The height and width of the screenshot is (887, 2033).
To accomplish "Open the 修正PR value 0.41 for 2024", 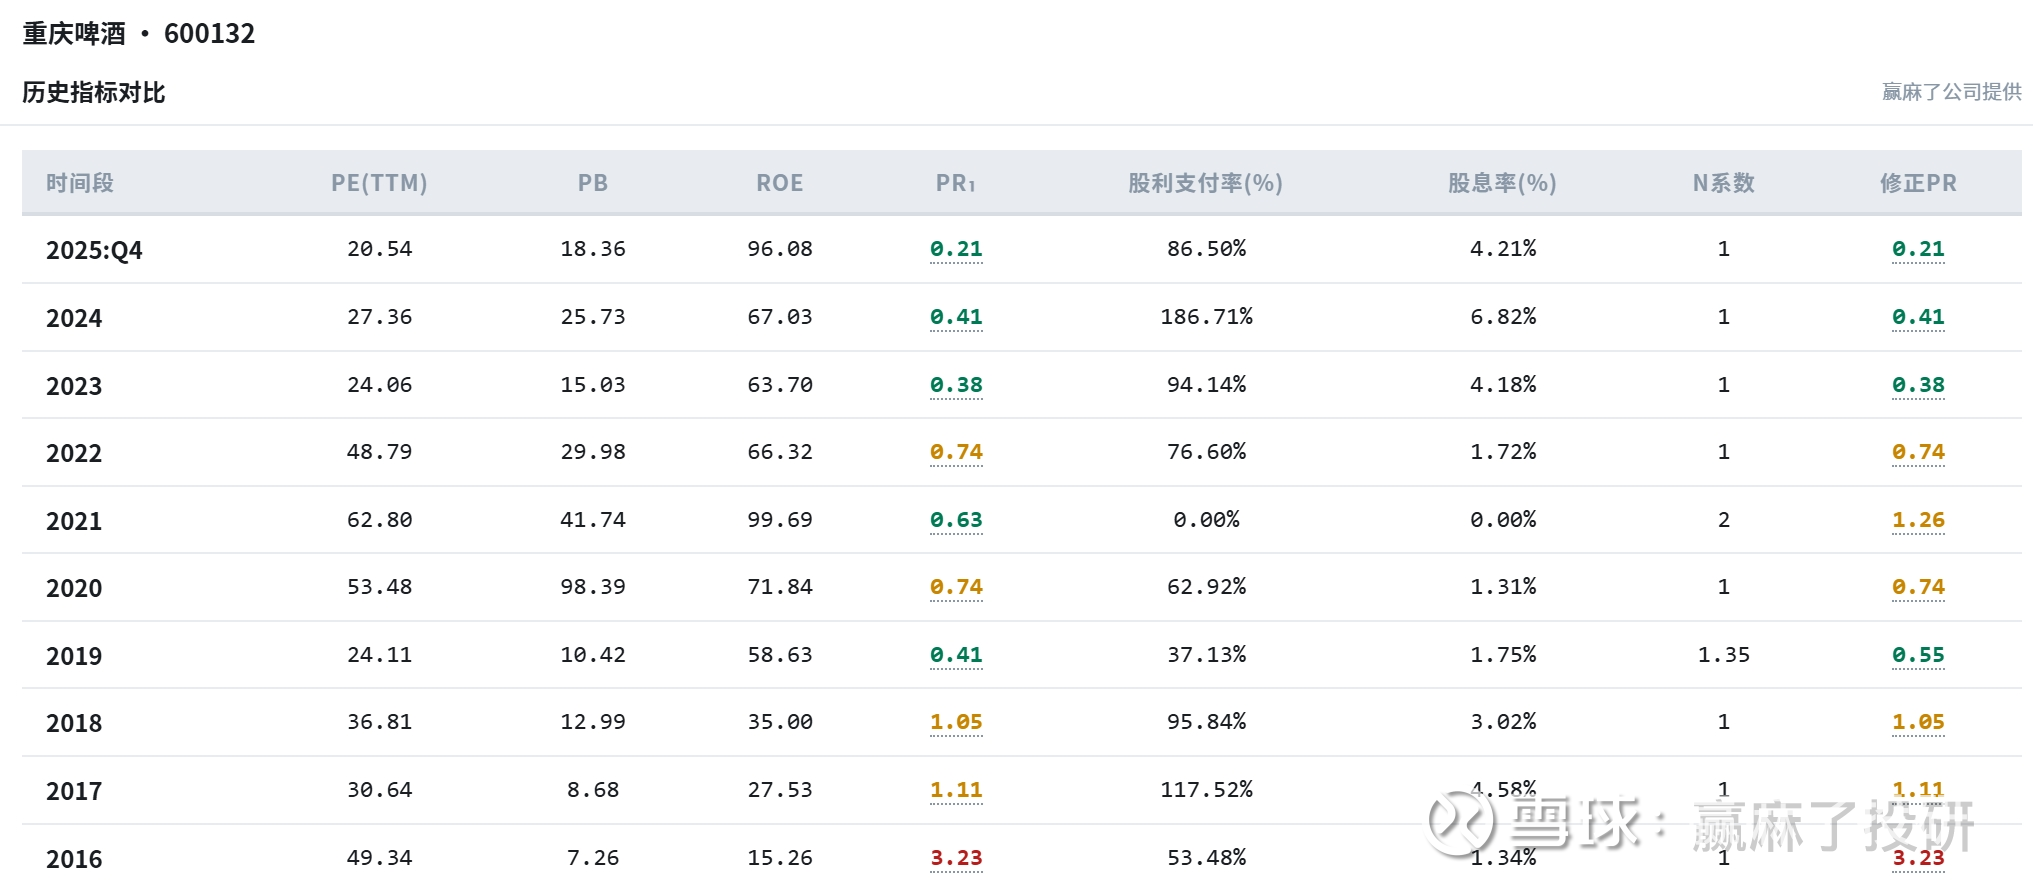I will [1918, 317].
